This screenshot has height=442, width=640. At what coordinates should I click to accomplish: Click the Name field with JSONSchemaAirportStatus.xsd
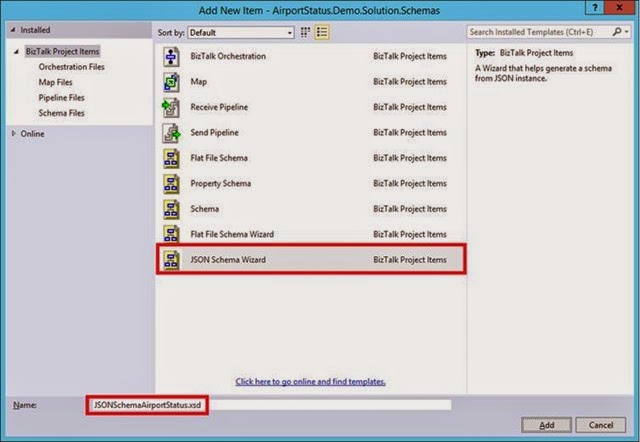coord(269,405)
